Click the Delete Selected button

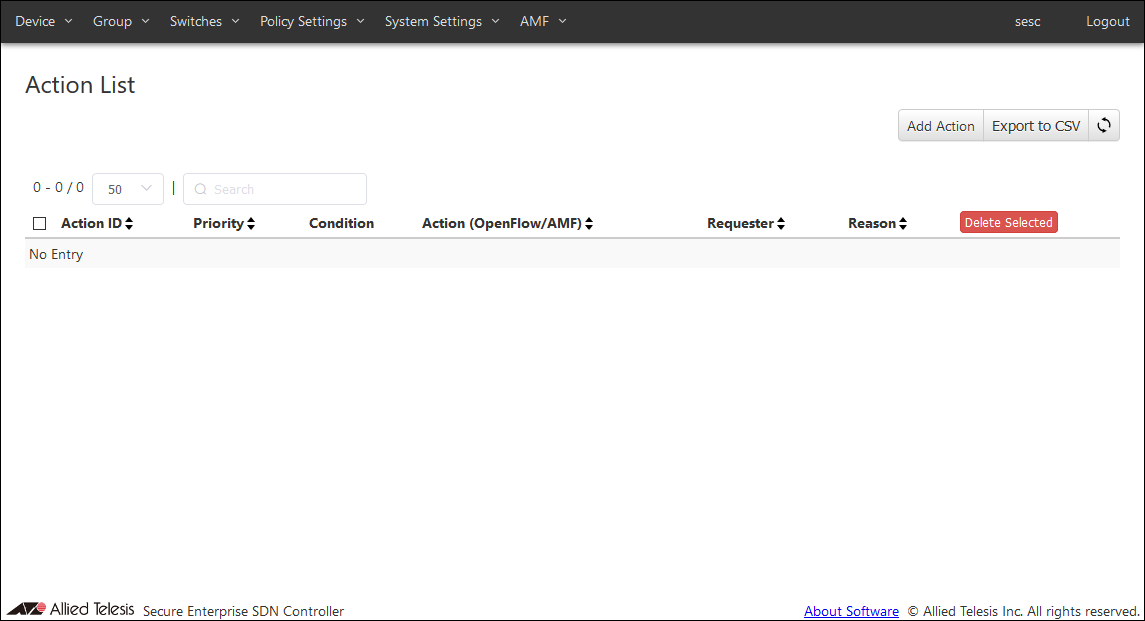1008,222
